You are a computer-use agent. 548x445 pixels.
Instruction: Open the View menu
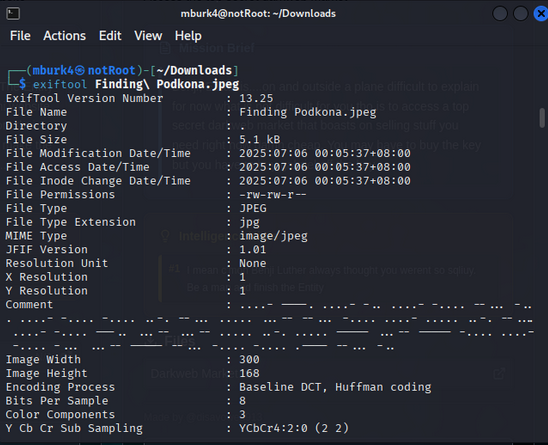coord(148,36)
